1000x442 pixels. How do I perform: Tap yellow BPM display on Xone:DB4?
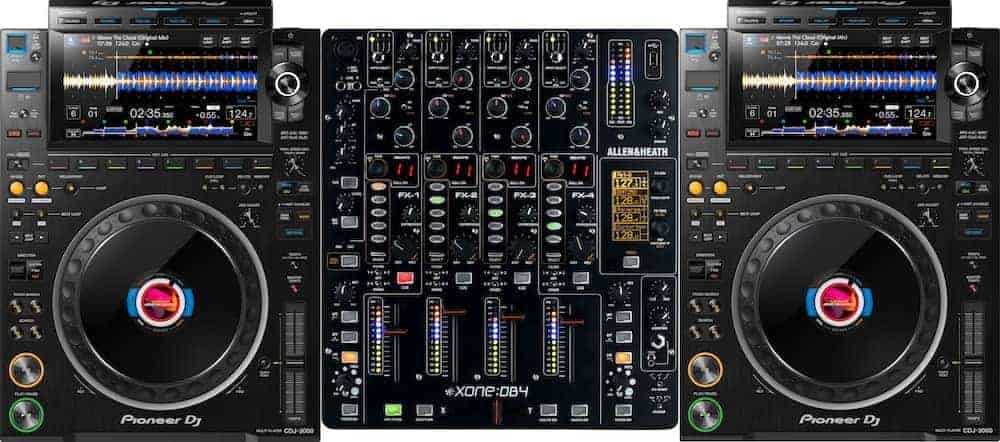tap(629, 205)
